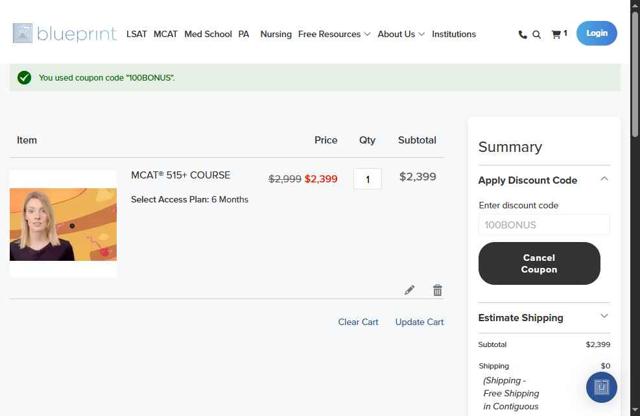Edit the MCAT course item with pencil icon

(x=409, y=290)
